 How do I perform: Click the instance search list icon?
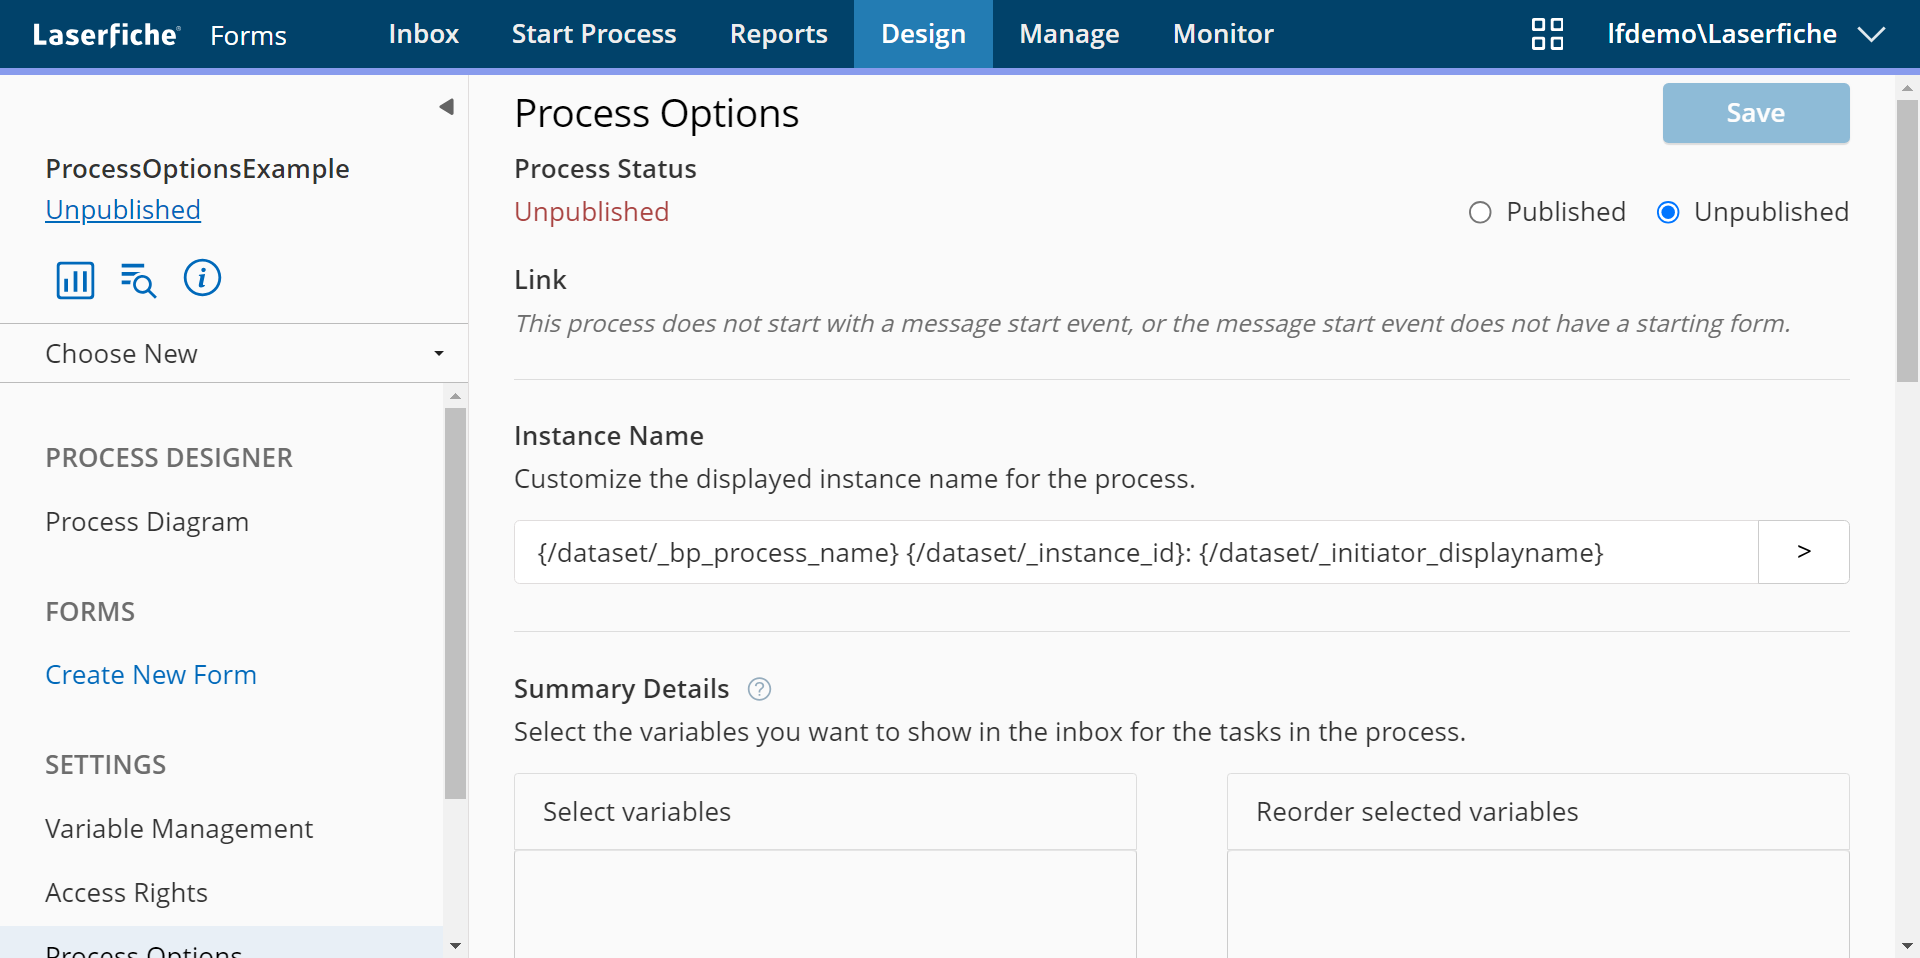click(138, 280)
